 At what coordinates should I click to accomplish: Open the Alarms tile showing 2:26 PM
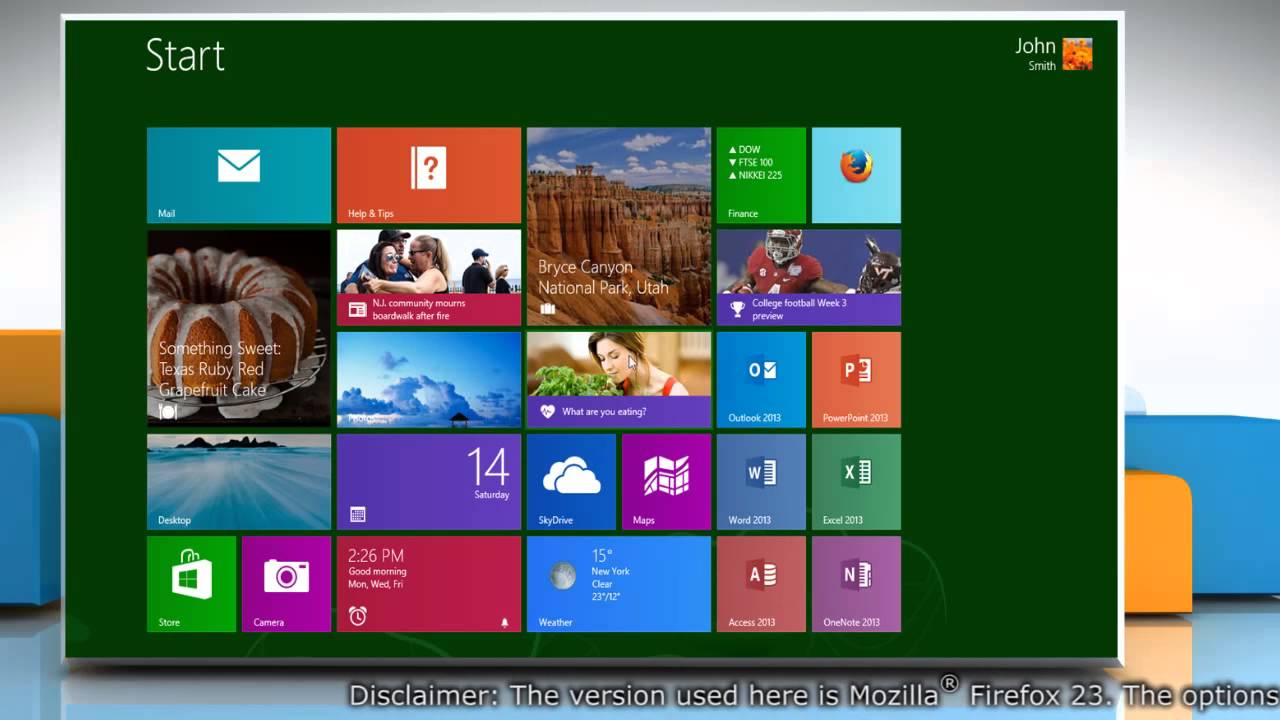point(429,584)
